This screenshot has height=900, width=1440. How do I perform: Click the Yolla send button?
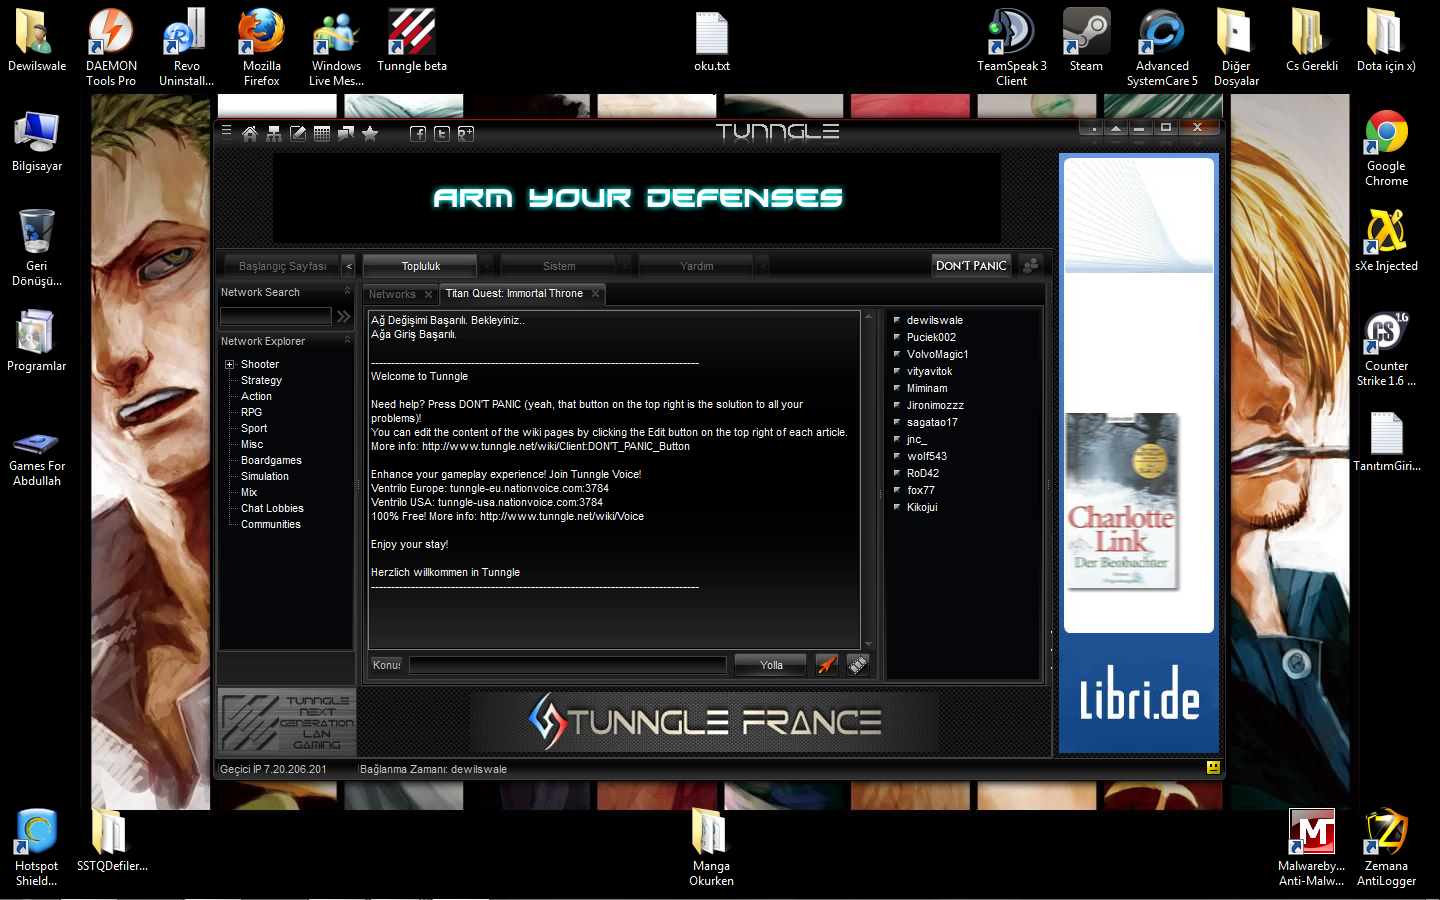771,665
